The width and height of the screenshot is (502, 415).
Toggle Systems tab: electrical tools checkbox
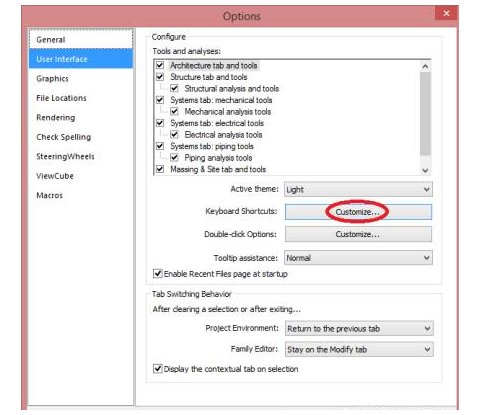(160, 123)
